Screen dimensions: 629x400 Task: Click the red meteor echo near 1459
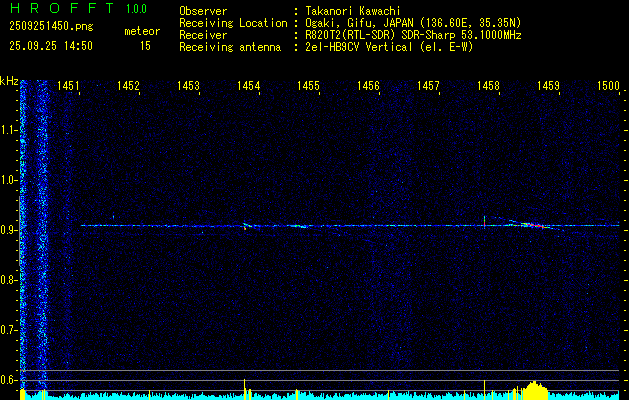point(534,225)
